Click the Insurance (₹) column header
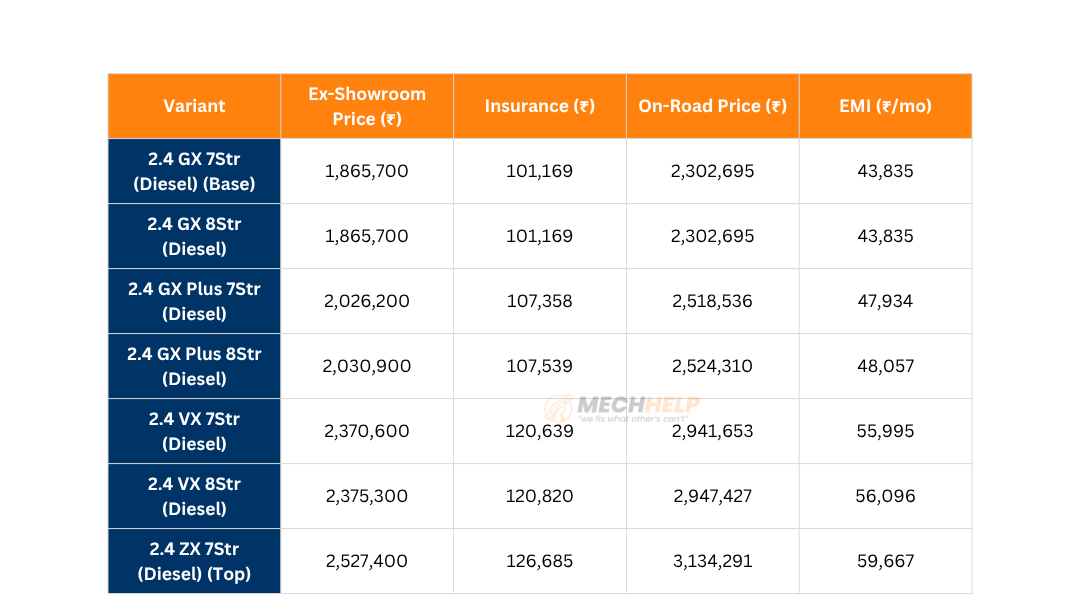Screen dimensions: 1080x608 [x=540, y=106]
